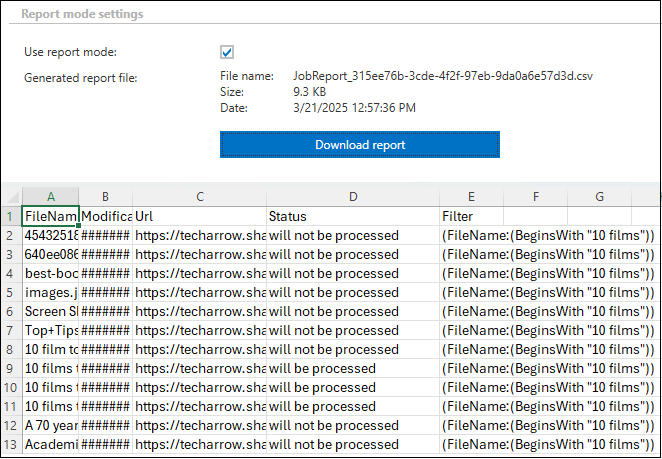Select column F header
Viewport: 662px width, 459px height.
535,197
